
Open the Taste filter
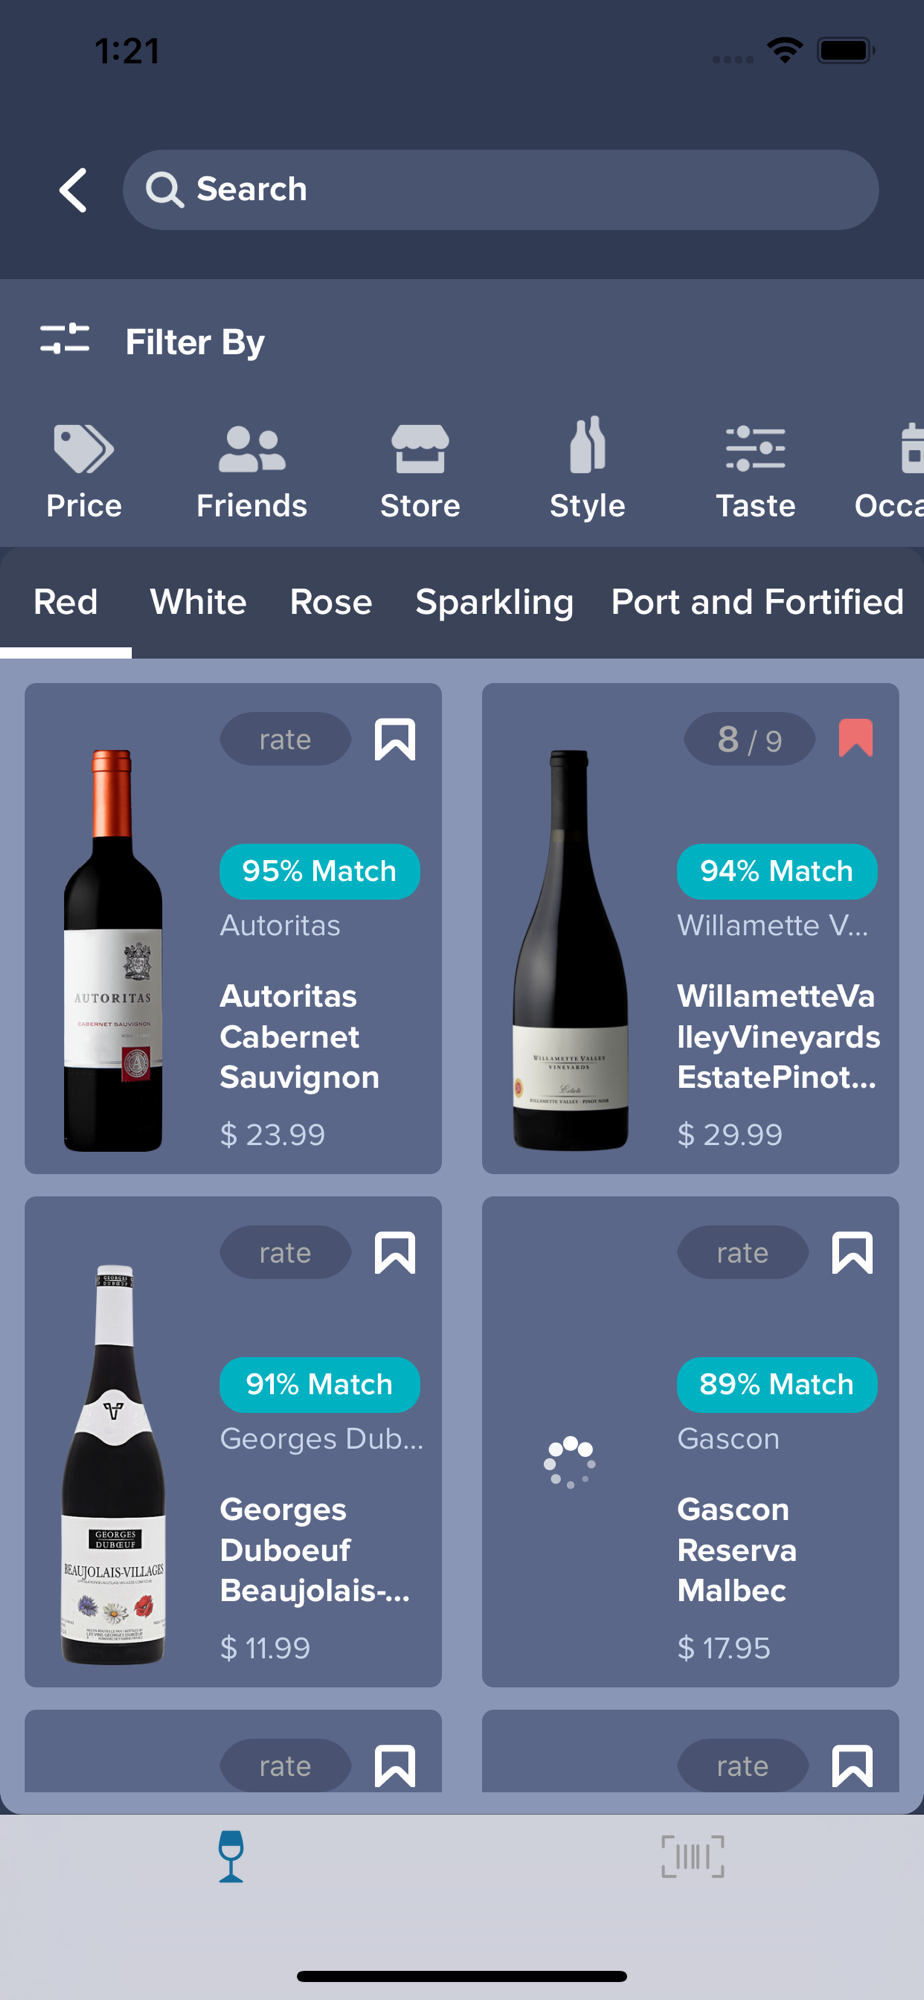click(x=755, y=471)
